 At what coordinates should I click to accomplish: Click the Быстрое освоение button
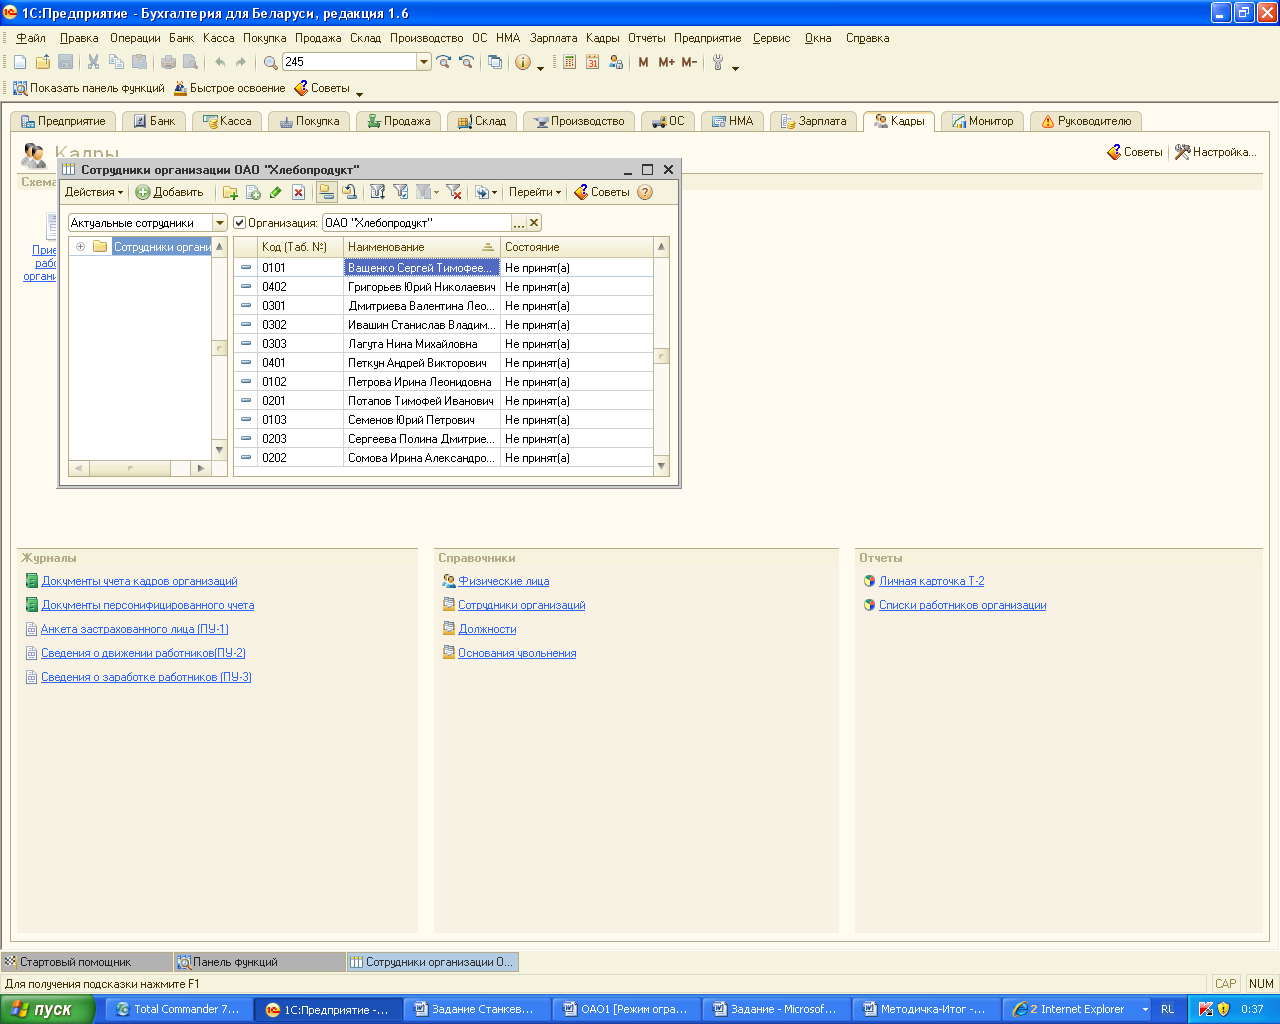[229, 88]
